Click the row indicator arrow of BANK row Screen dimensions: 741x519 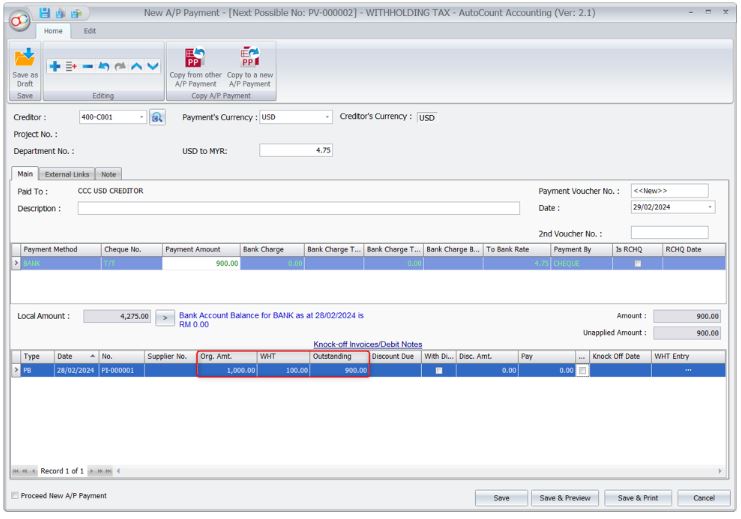pos(16,263)
